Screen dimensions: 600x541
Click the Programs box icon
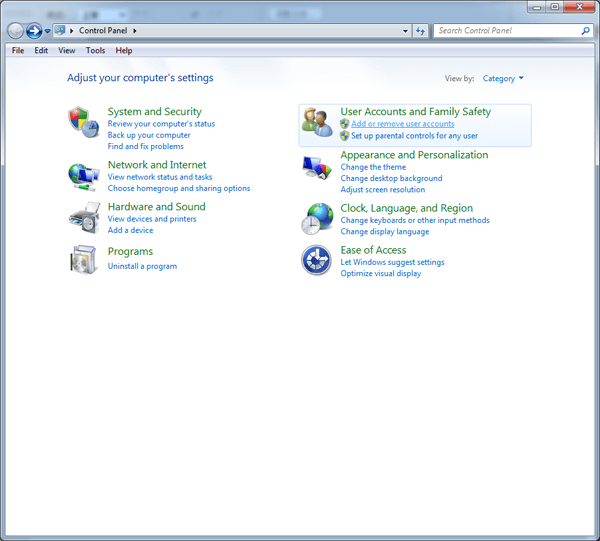pos(83,259)
